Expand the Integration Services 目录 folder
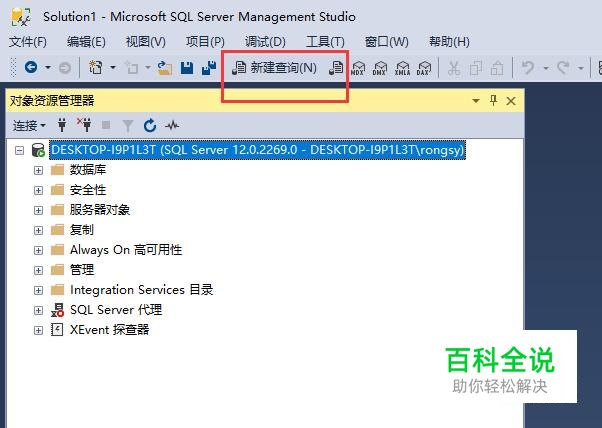The image size is (602, 428). coord(38,290)
